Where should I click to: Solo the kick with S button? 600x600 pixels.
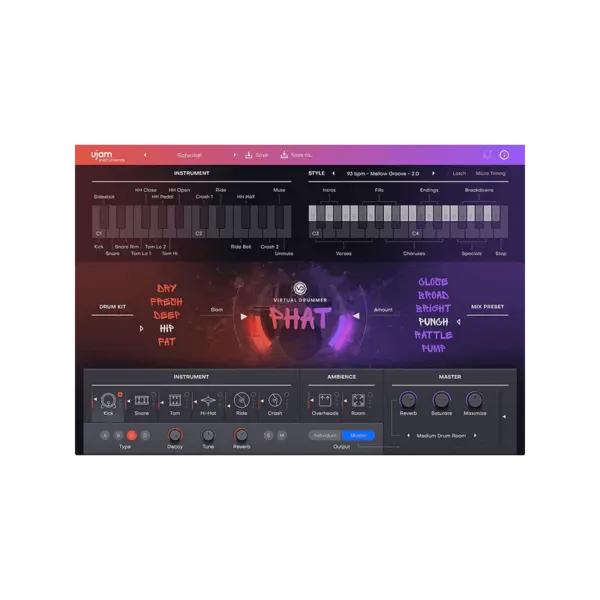click(x=269, y=435)
